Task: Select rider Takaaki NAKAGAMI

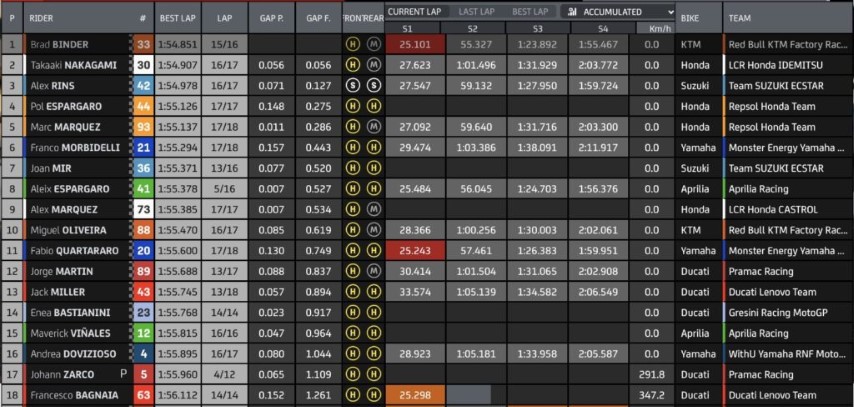Action: pyautogui.click(x=74, y=65)
